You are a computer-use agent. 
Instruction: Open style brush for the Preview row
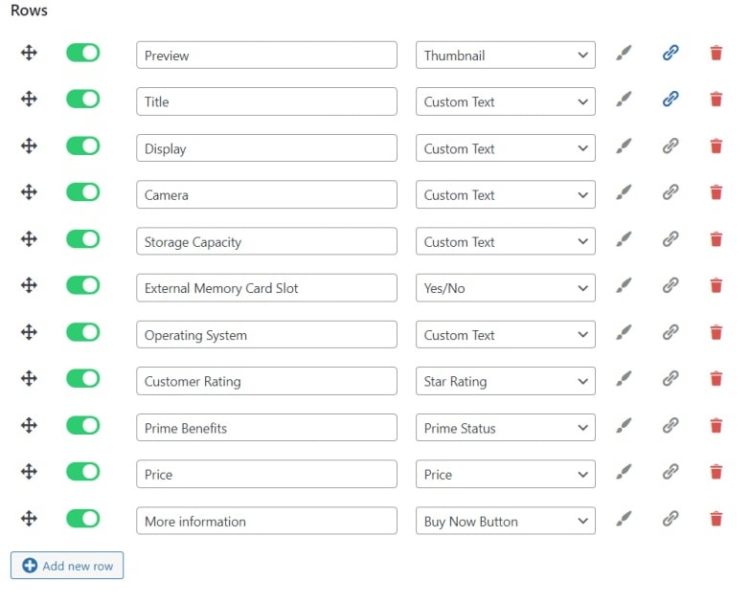(x=624, y=53)
